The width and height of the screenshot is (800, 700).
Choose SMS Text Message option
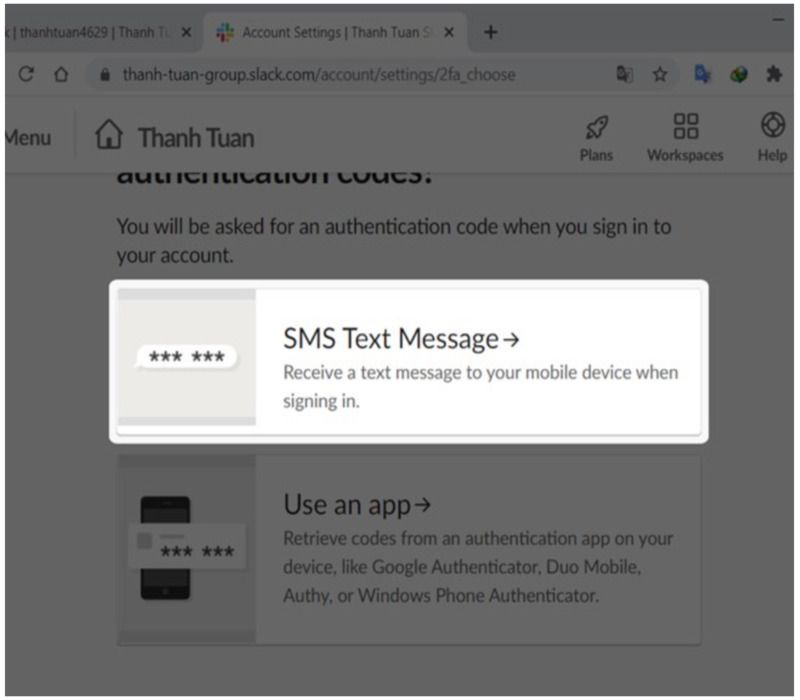409,362
